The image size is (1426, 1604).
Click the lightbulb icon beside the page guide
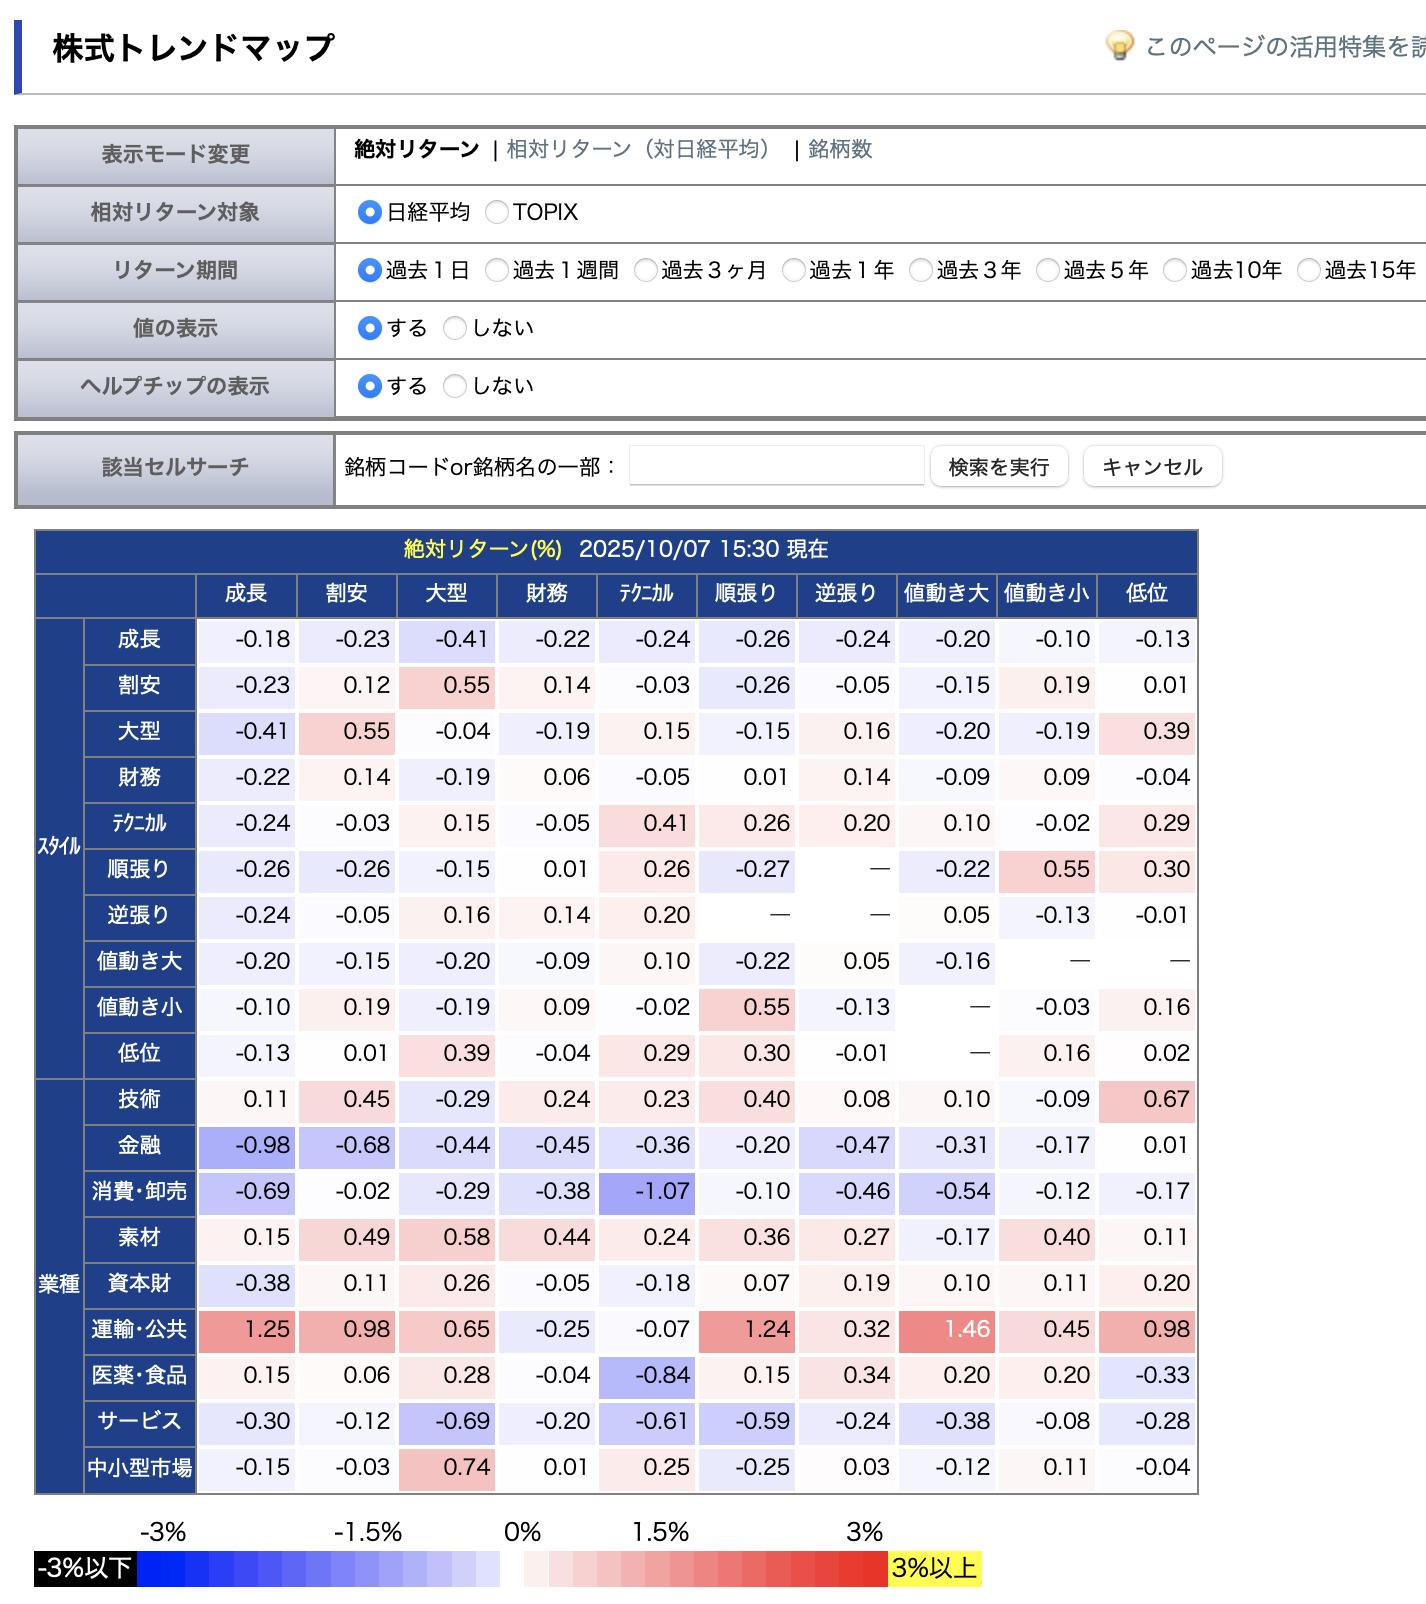(1119, 45)
